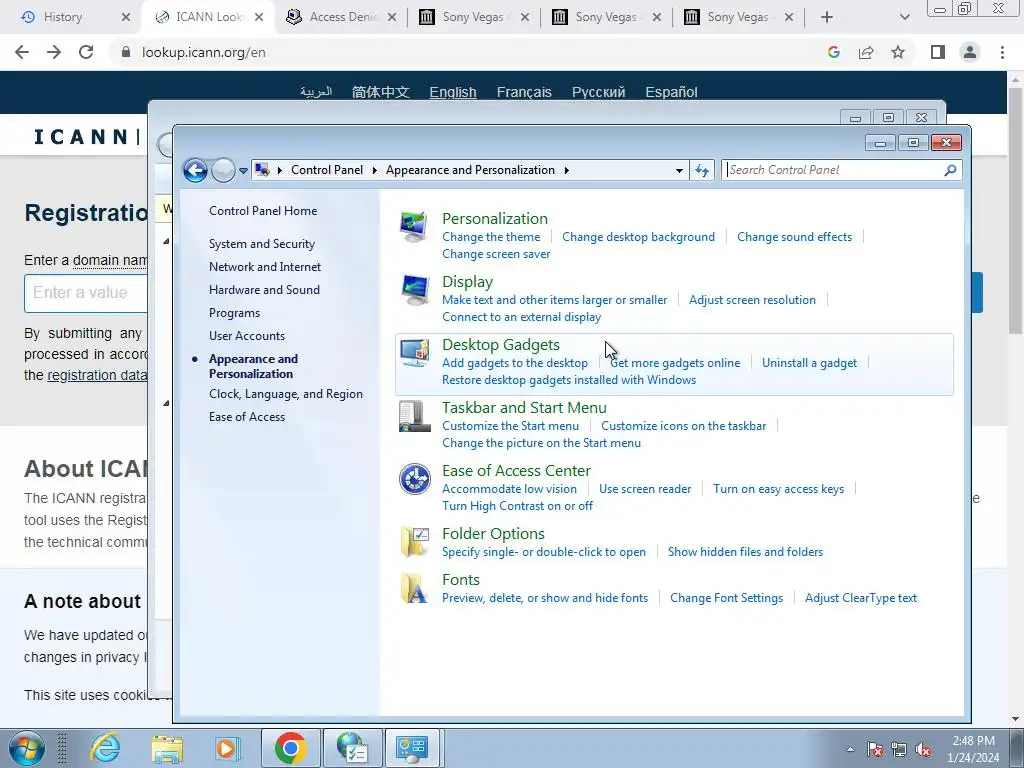Bookmark this page with the star icon
1024x768 pixels.
click(898, 52)
